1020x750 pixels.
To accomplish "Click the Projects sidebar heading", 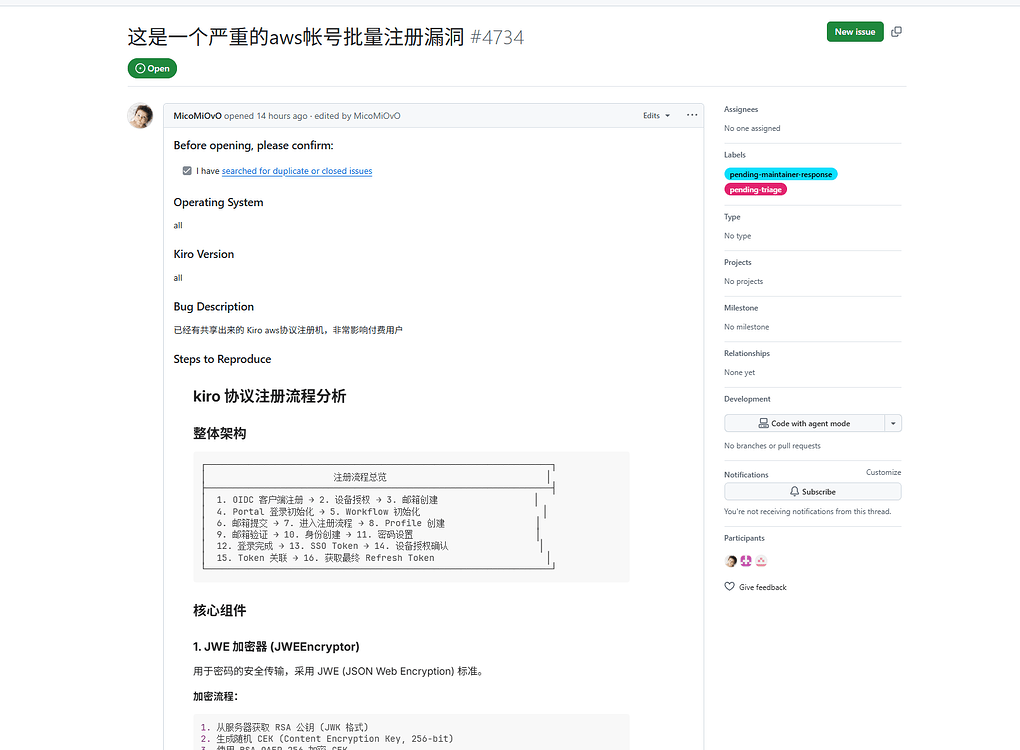I will click(738, 262).
